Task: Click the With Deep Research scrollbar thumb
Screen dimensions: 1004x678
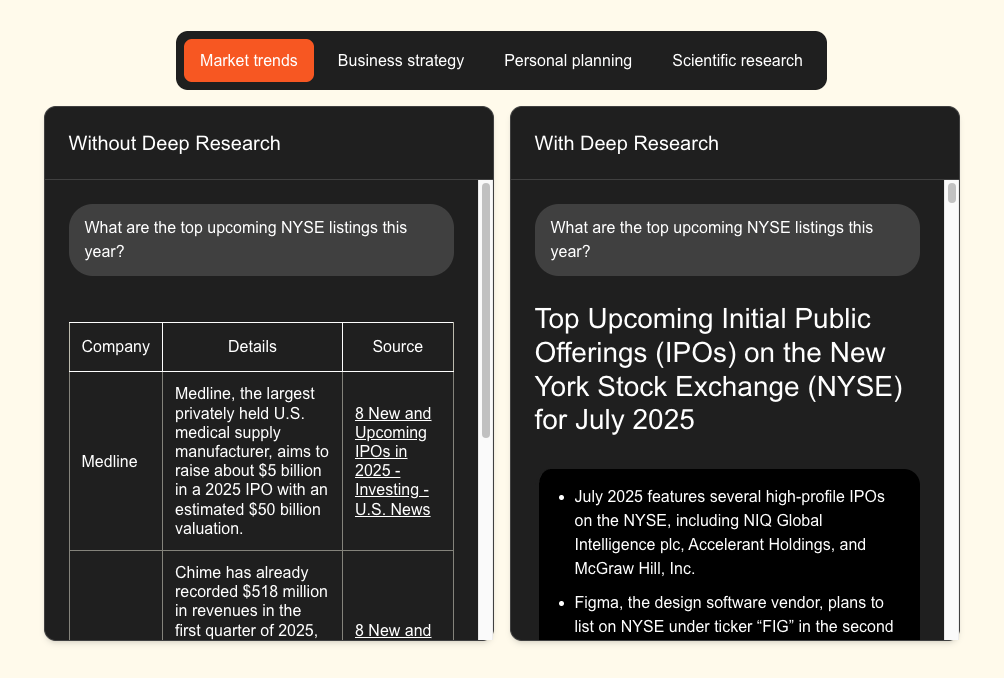Action: tap(952, 193)
